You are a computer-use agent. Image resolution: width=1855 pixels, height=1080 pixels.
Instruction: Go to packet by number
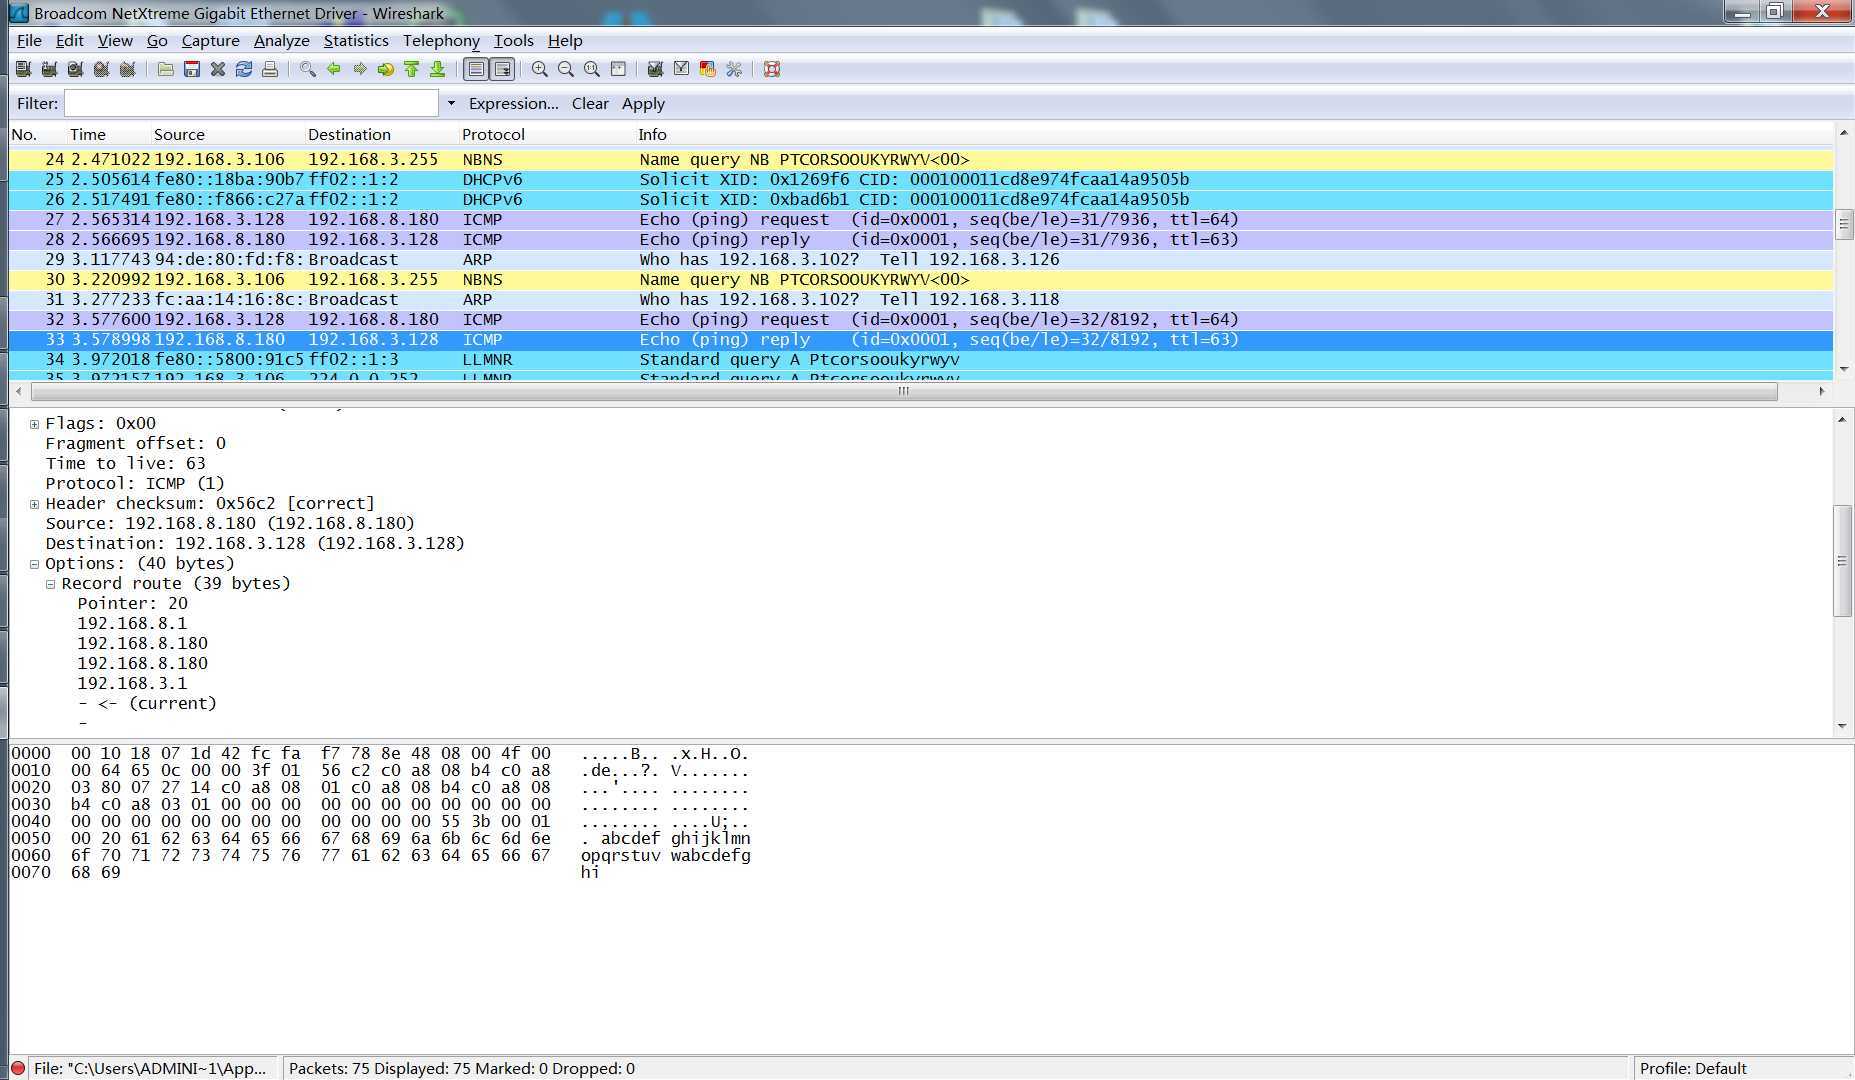coord(386,69)
